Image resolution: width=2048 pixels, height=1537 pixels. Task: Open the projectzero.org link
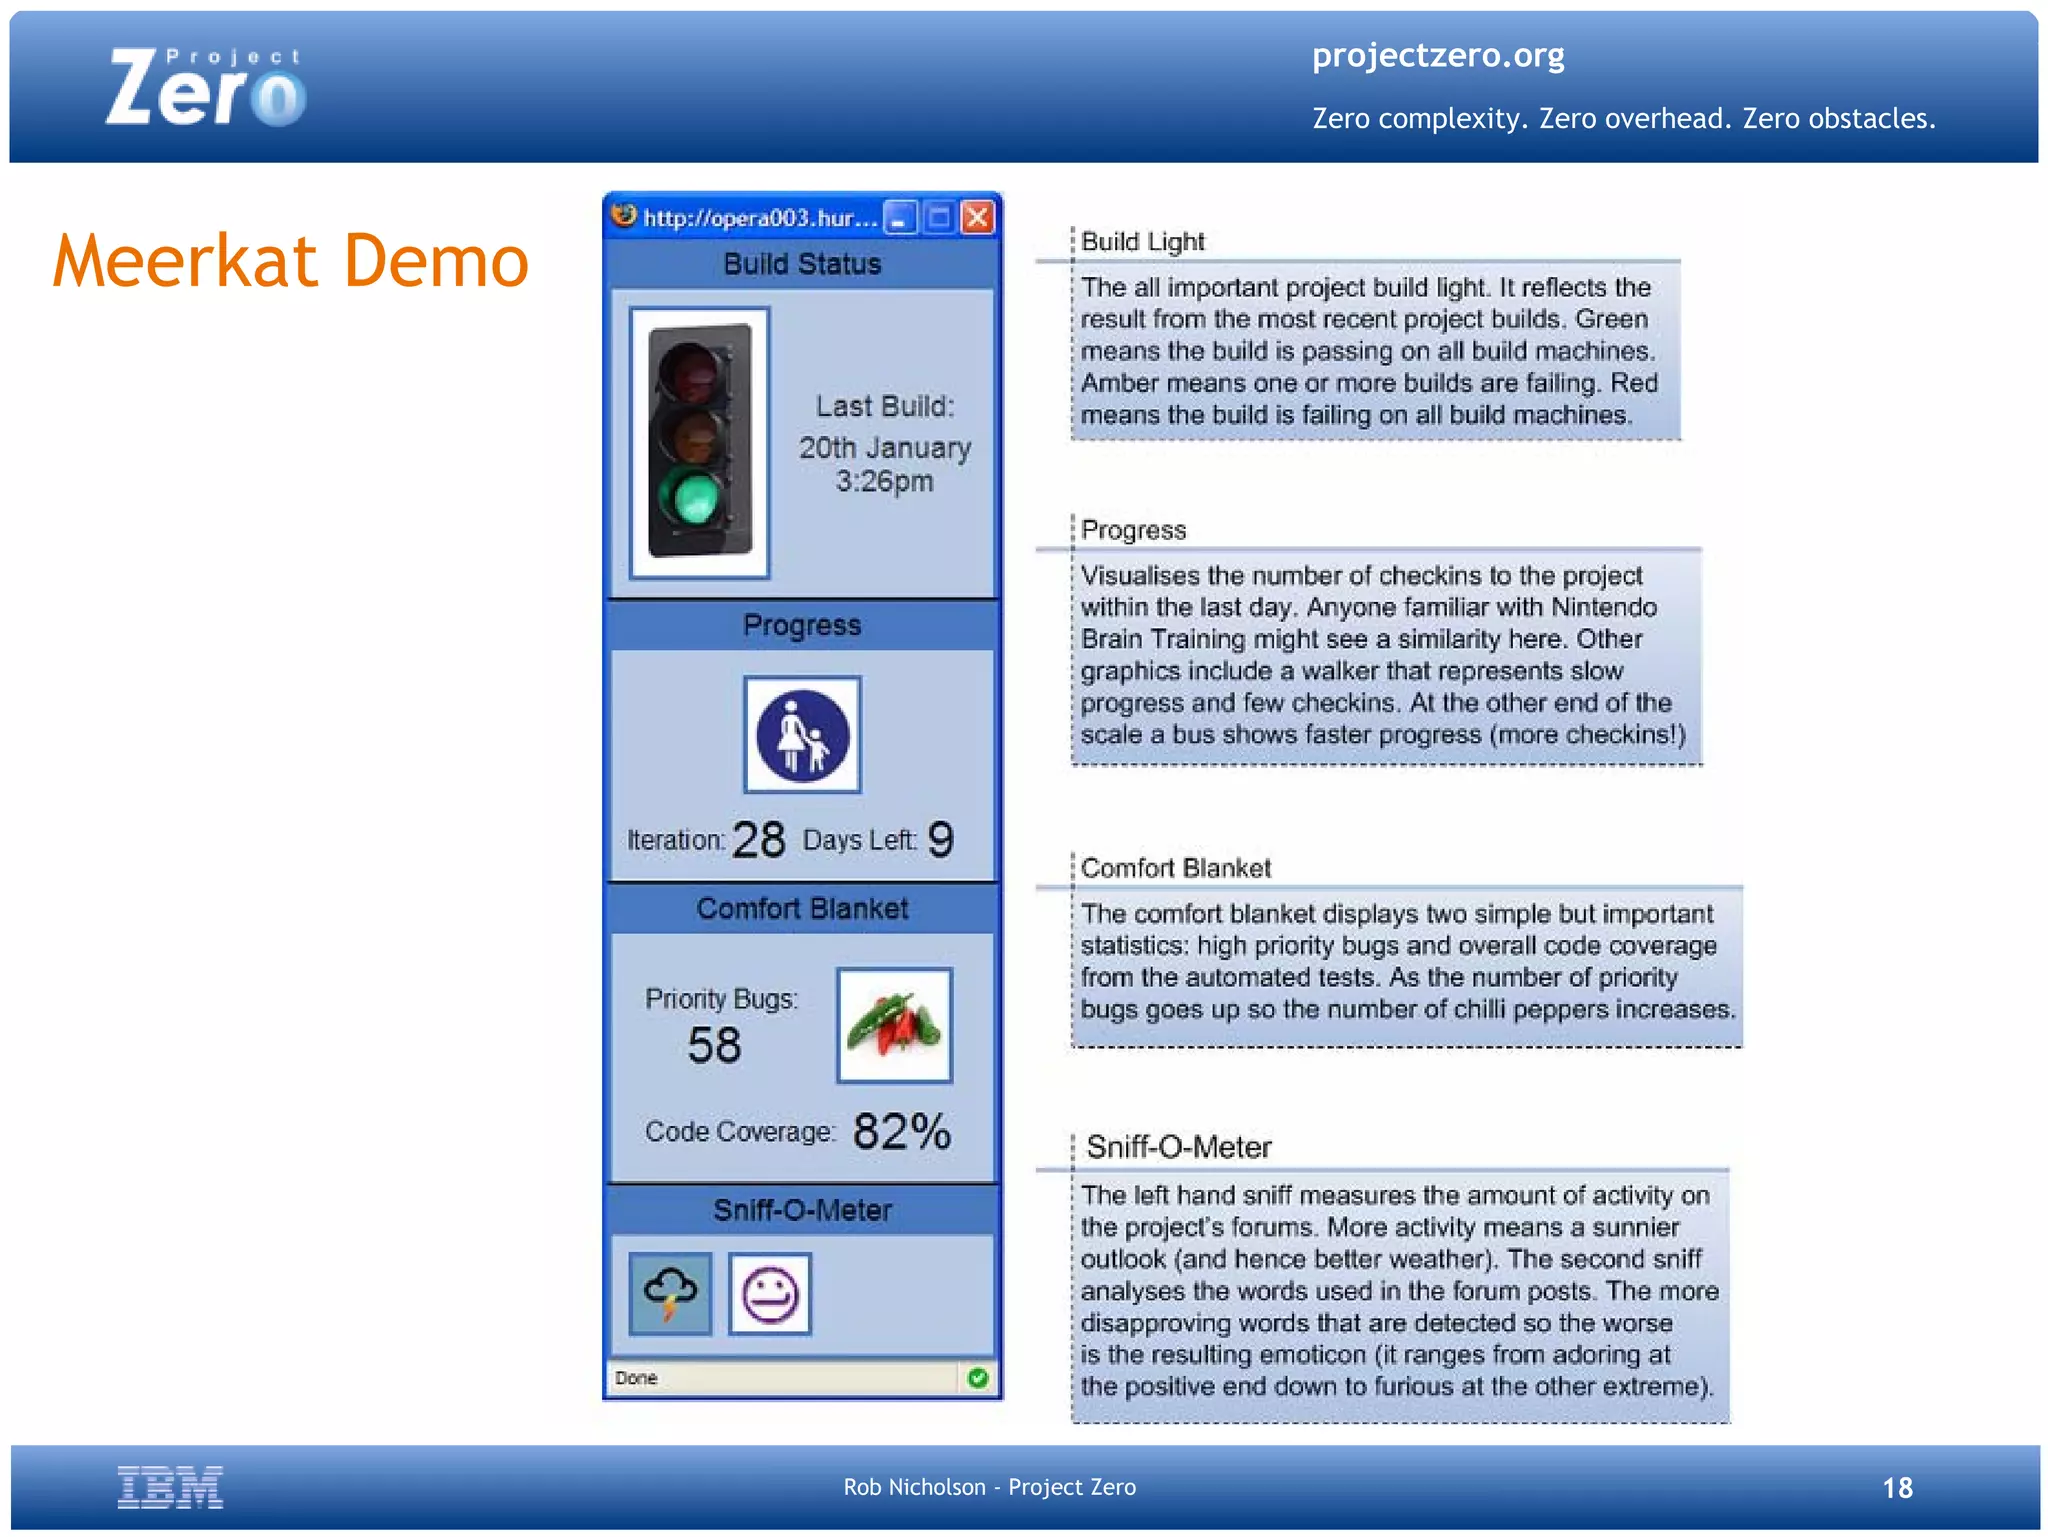[x=1437, y=55]
